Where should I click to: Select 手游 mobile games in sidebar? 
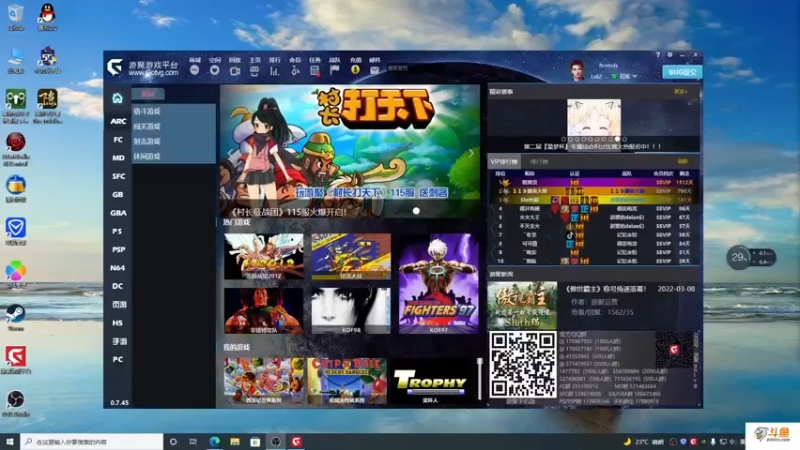119,341
